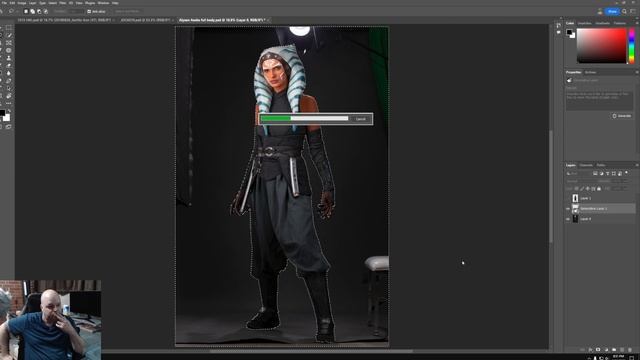
Task: Add a layer mask
Action: [x=598, y=350]
